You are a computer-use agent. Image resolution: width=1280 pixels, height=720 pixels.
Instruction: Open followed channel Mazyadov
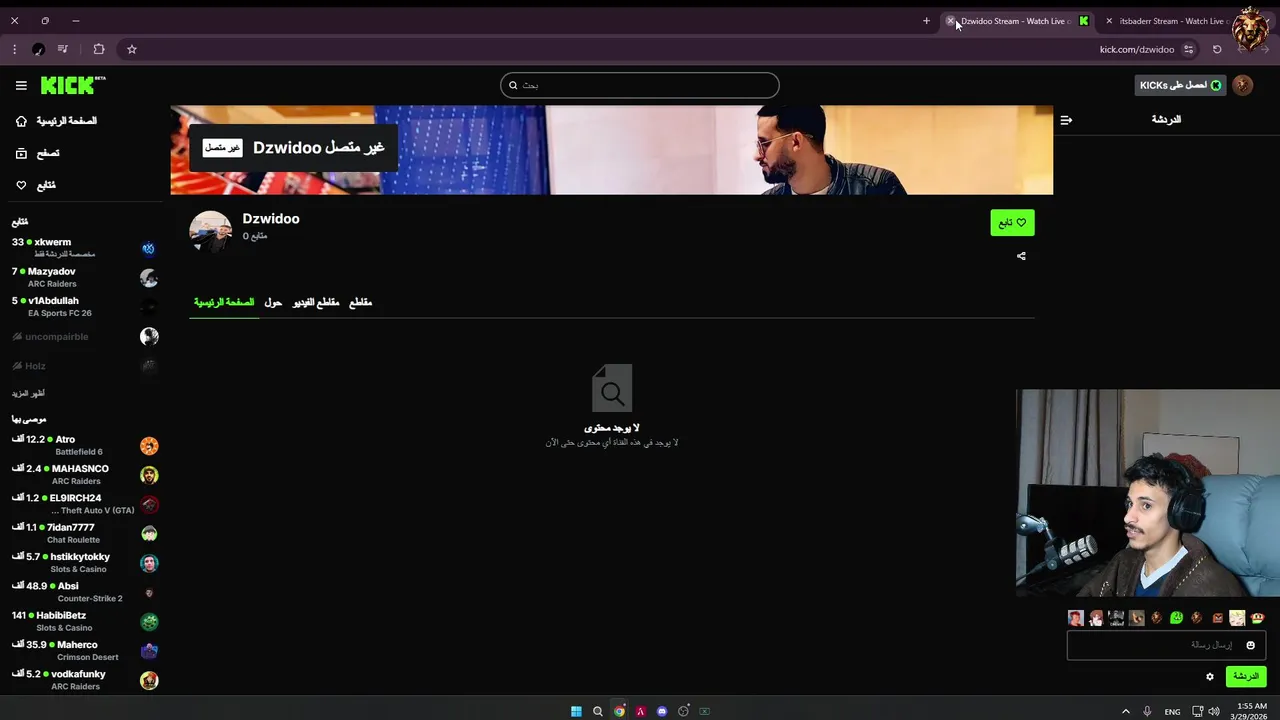click(84, 277)
